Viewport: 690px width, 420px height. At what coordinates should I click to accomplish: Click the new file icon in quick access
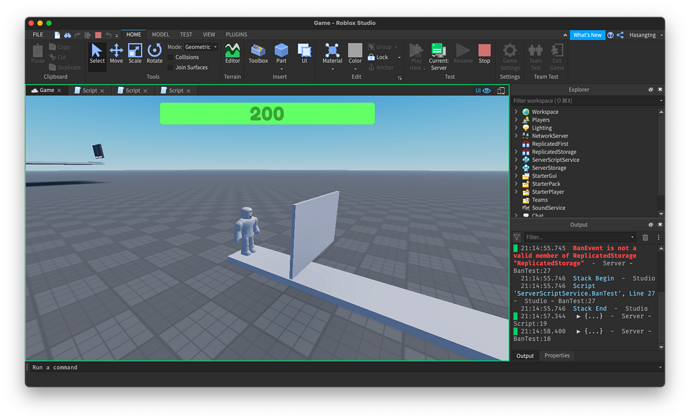click(57, 35)
